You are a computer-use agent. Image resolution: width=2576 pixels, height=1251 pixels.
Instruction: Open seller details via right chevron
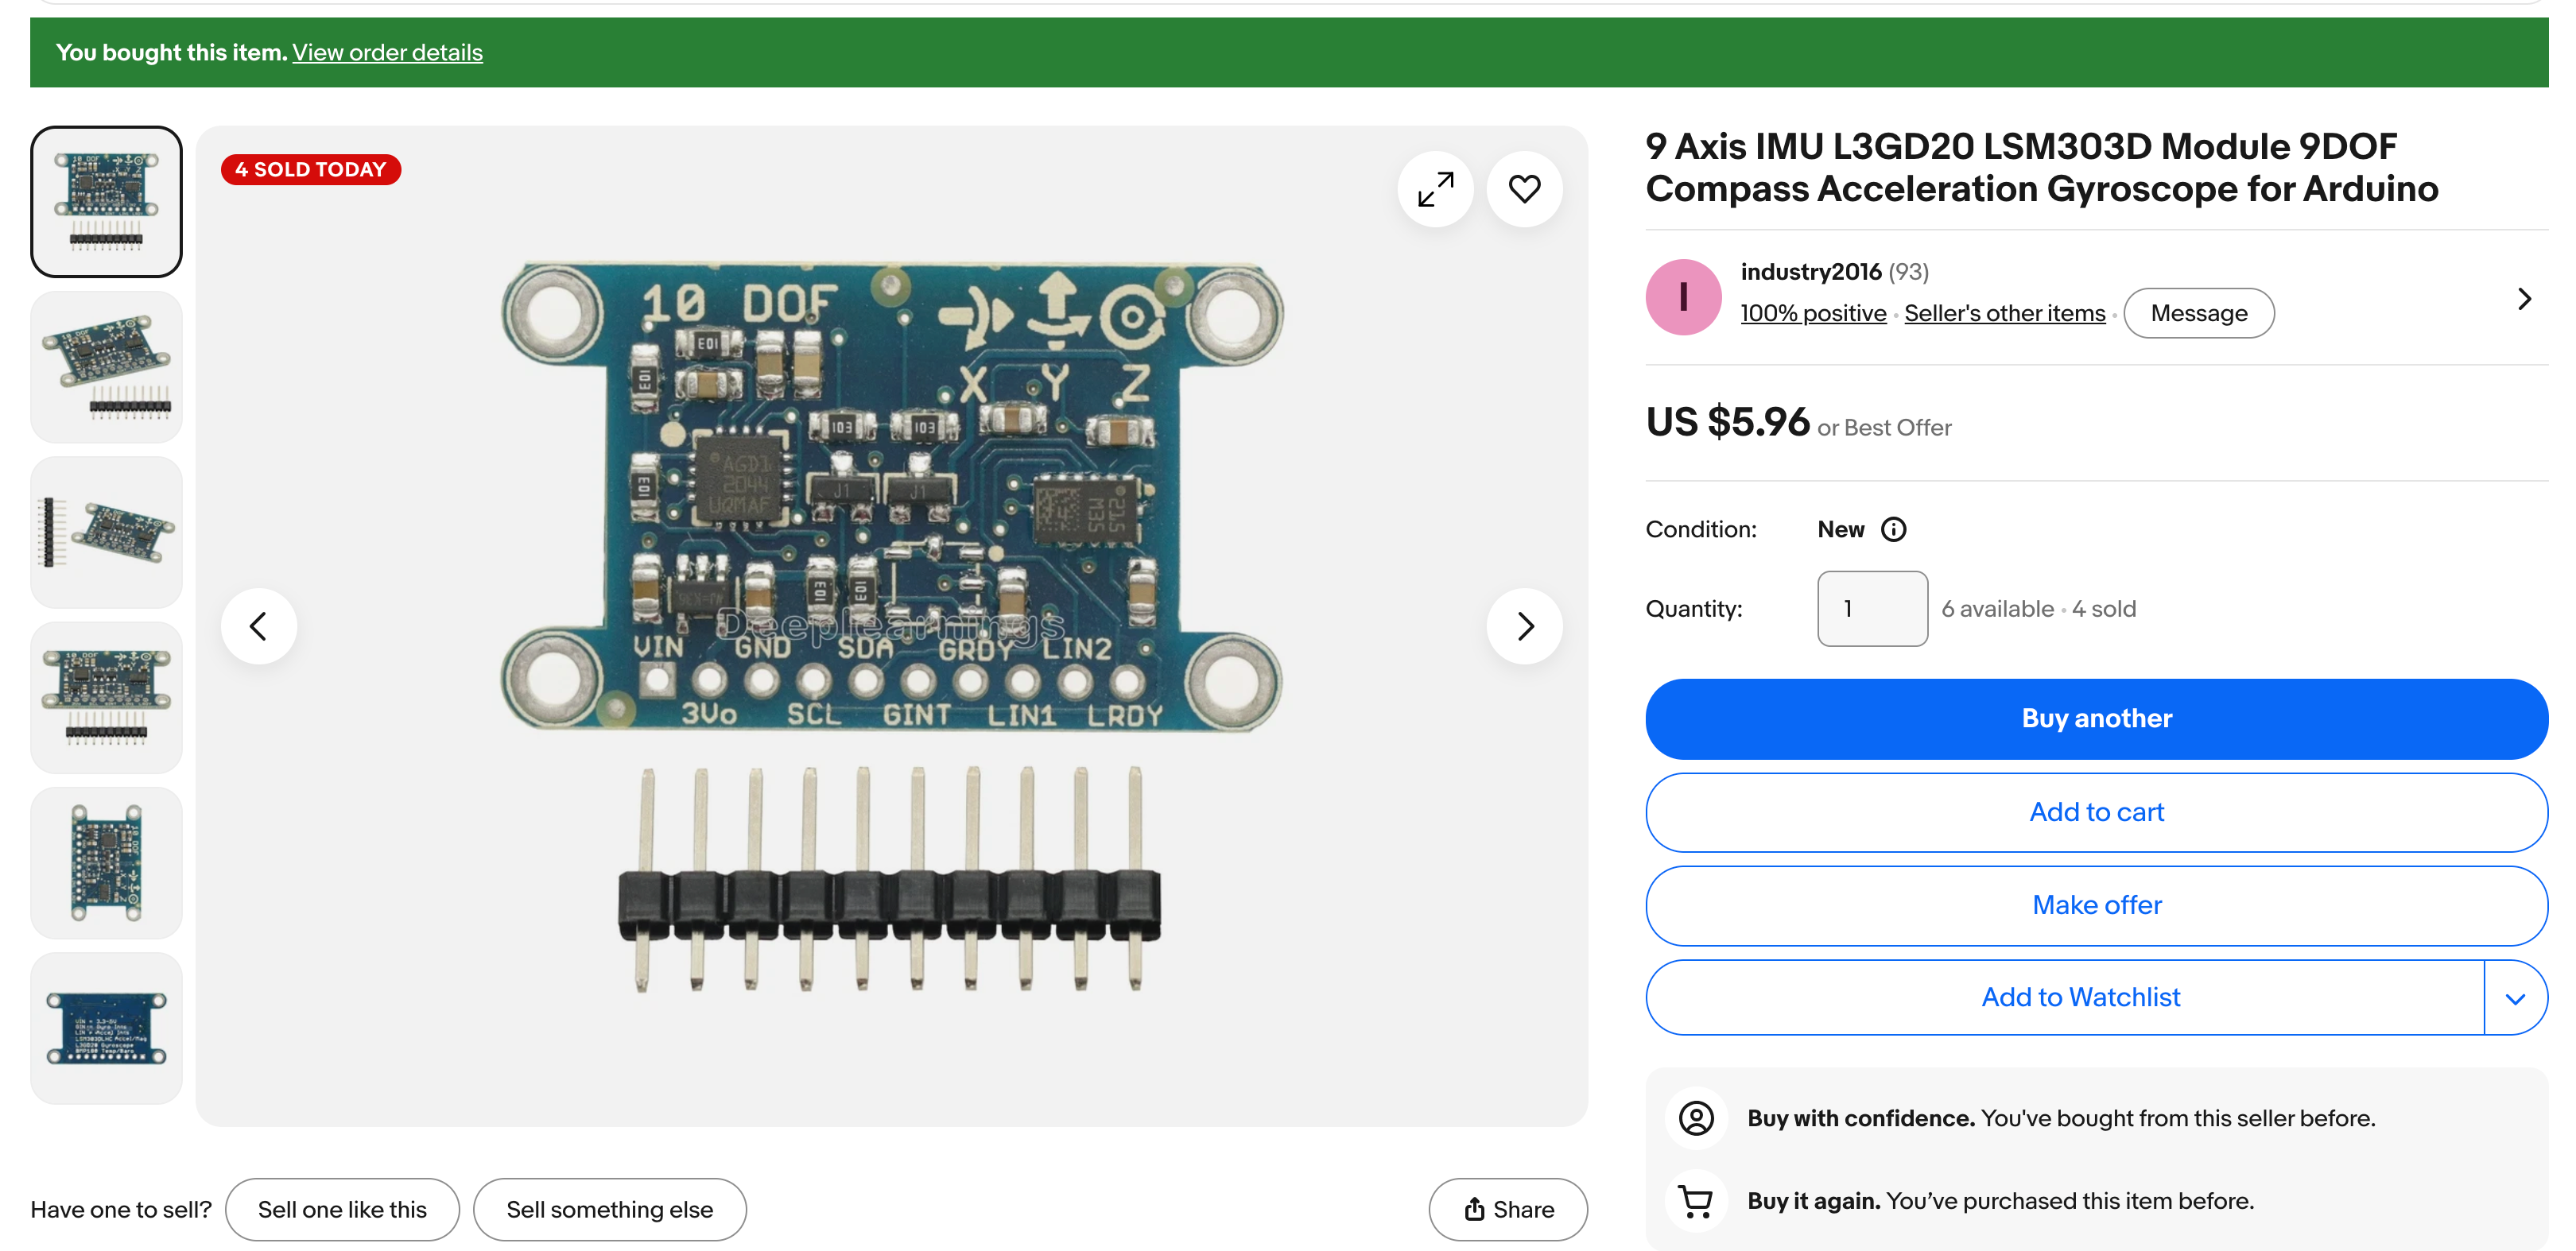(2524, 298)
